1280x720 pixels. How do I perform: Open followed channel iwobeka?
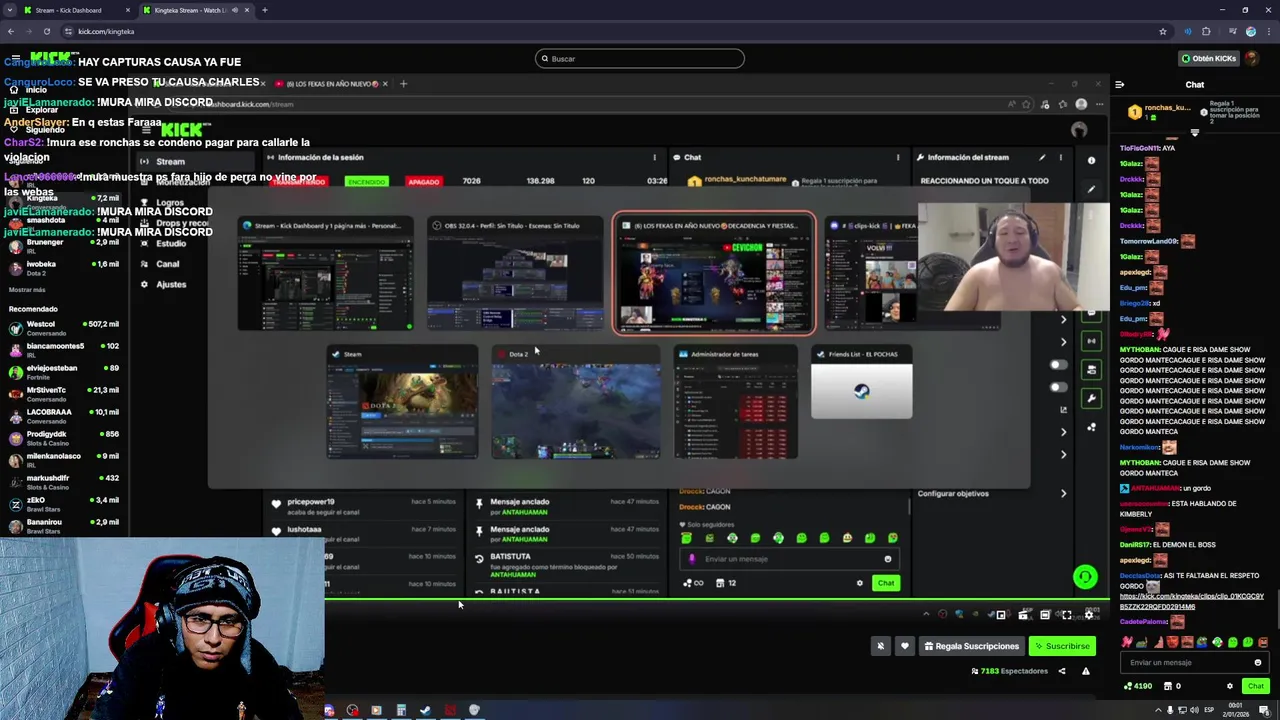click(x=65, y=268)
